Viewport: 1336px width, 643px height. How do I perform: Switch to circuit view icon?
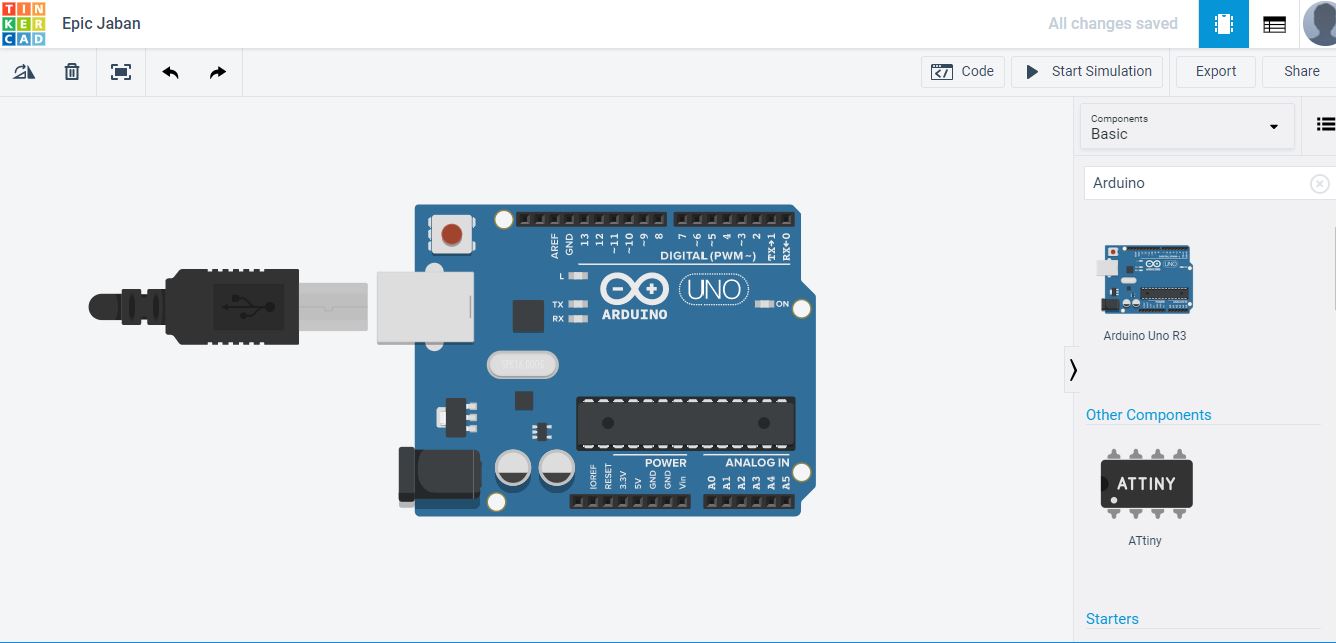(x=1224, y=24)
